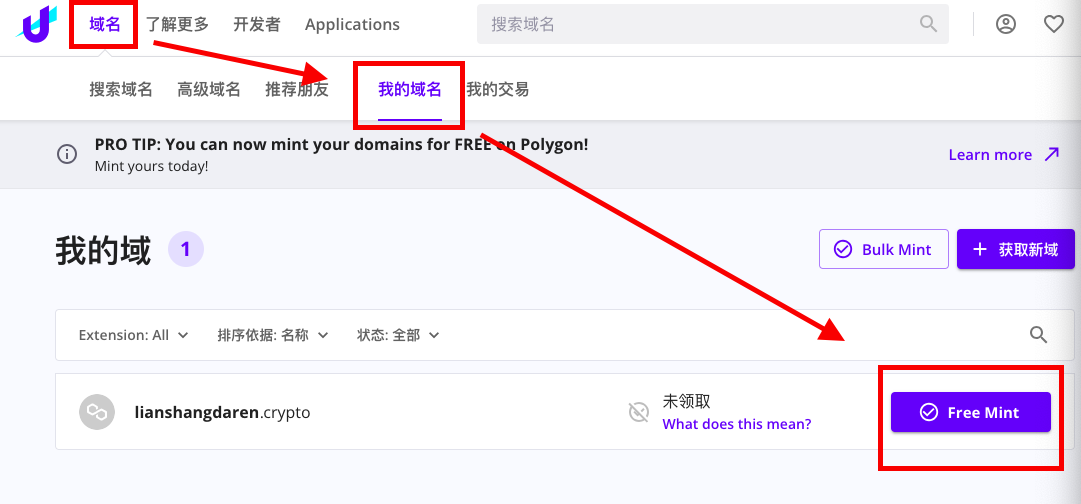Click the magnifier in the 搜索域名 bar
This screenshot has width=1081, height=504.
[x=928, y=25]
